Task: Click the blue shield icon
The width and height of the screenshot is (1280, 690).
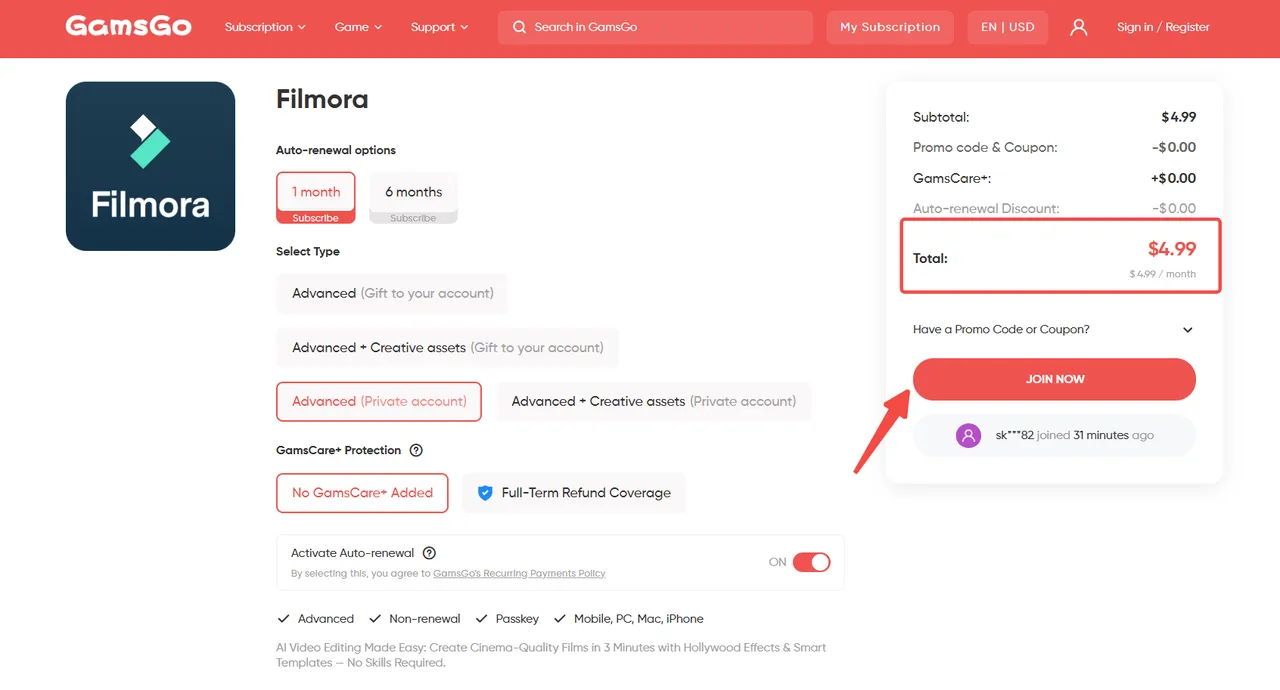Action: click(485, 493)
